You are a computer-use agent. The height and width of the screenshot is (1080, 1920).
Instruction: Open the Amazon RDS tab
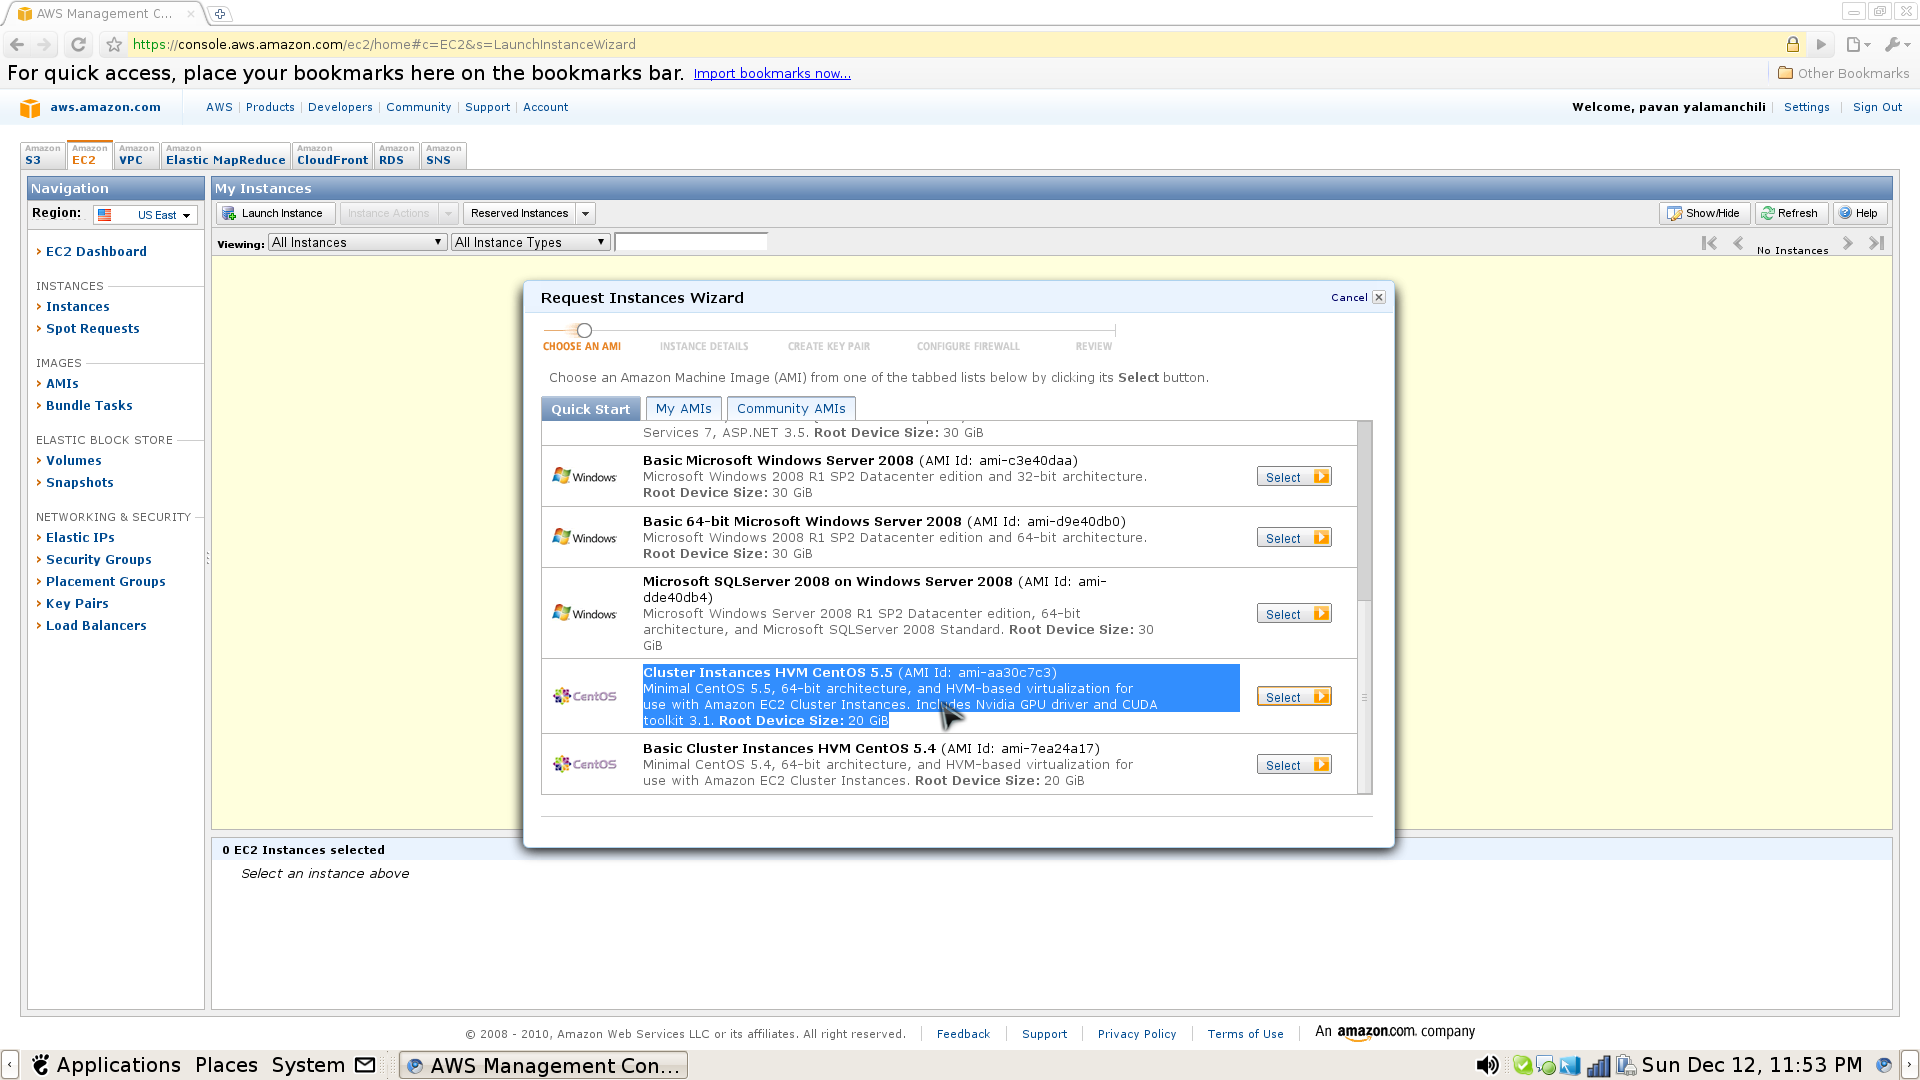pyautogui.click(x=397, y=155)
